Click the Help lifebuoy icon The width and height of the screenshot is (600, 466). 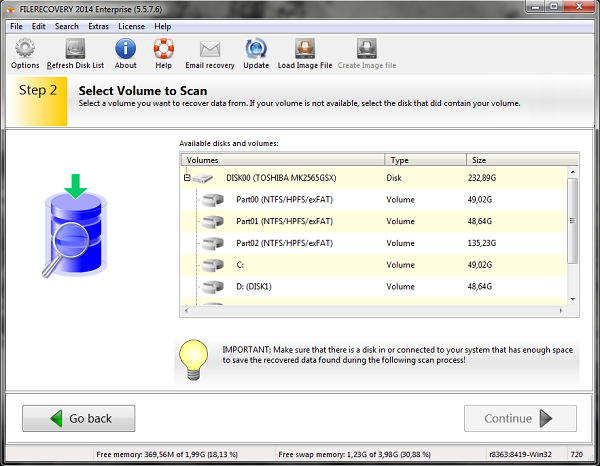click(x=163, y=48)
